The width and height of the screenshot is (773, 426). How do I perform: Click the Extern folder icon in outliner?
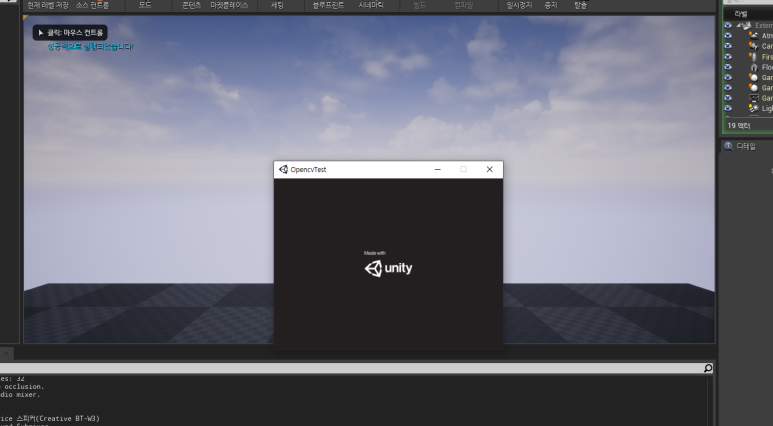pos(746,25)
